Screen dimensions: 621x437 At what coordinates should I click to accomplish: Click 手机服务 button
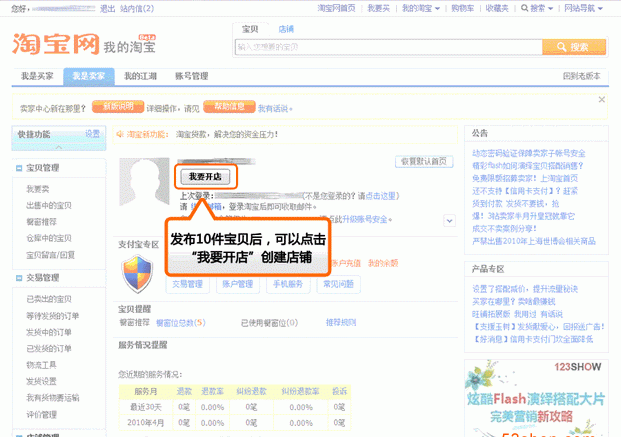point(288,284)
